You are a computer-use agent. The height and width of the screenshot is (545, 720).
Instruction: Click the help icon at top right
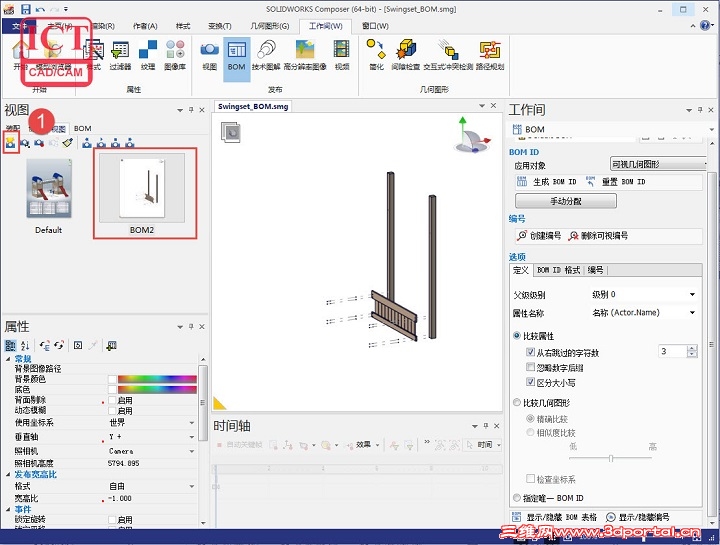click(706, 25)
